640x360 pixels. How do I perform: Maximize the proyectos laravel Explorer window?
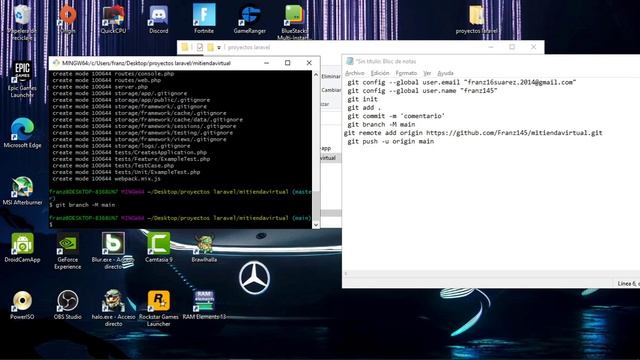[512, 47]
